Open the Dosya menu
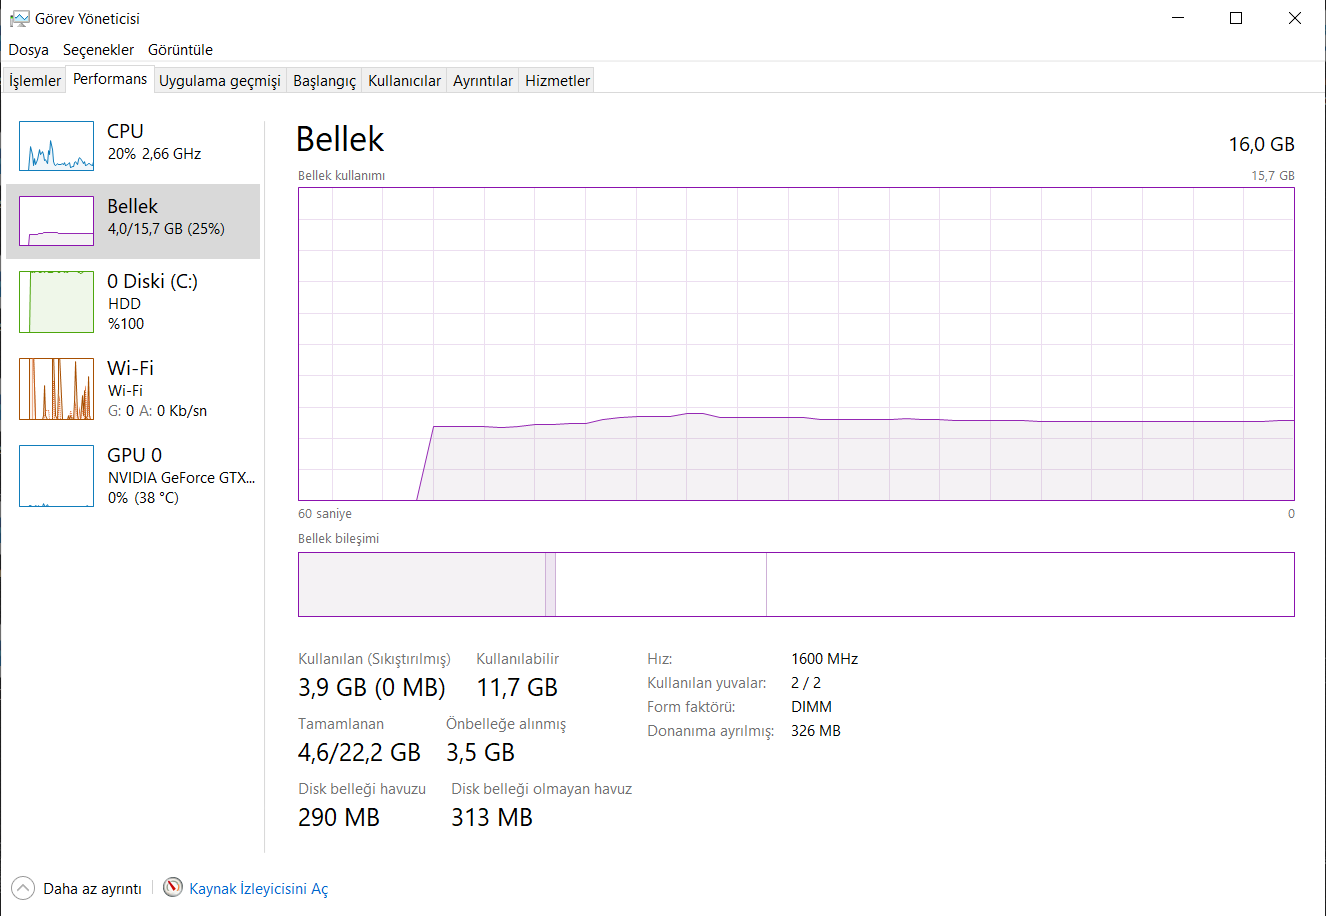Image resolution: width=1326 pixels, height=916 pixels. pos(29,50)
